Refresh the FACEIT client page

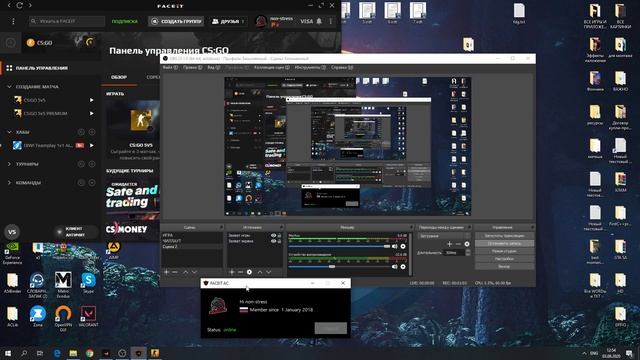(20, 6)
